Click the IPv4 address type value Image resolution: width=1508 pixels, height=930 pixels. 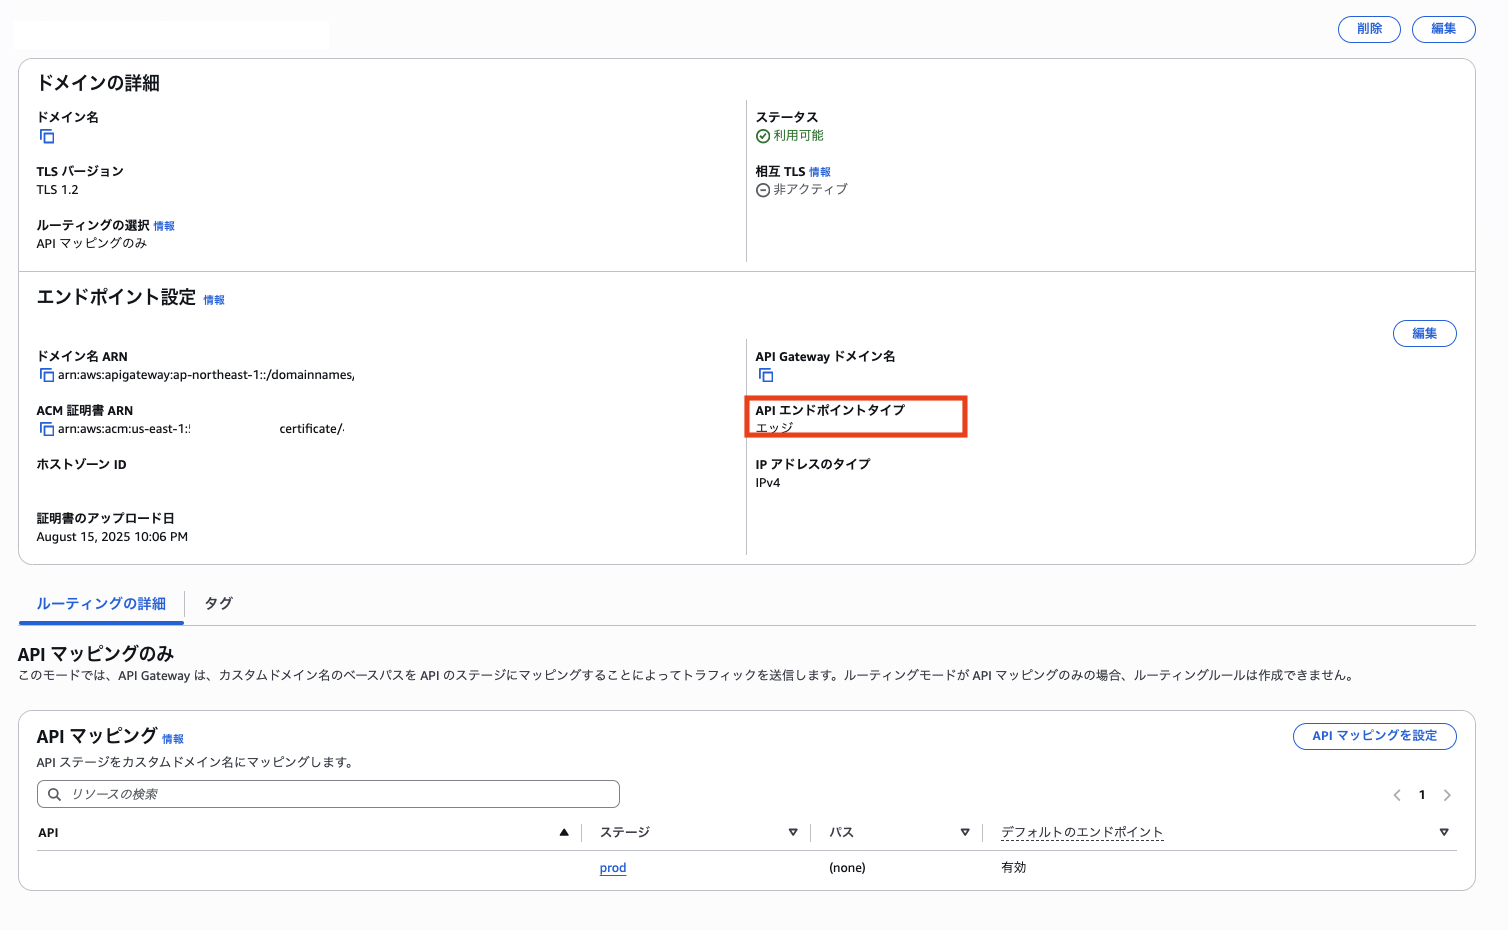coord(768,483)
